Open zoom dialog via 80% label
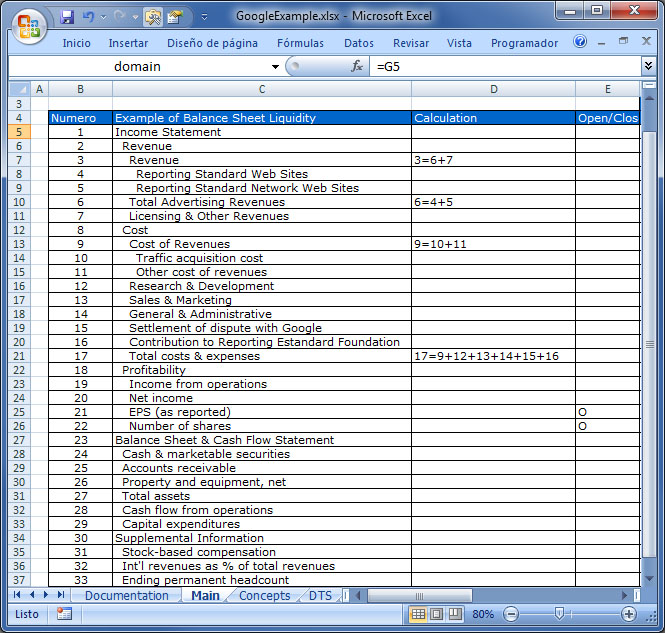 tap(483, 614)
